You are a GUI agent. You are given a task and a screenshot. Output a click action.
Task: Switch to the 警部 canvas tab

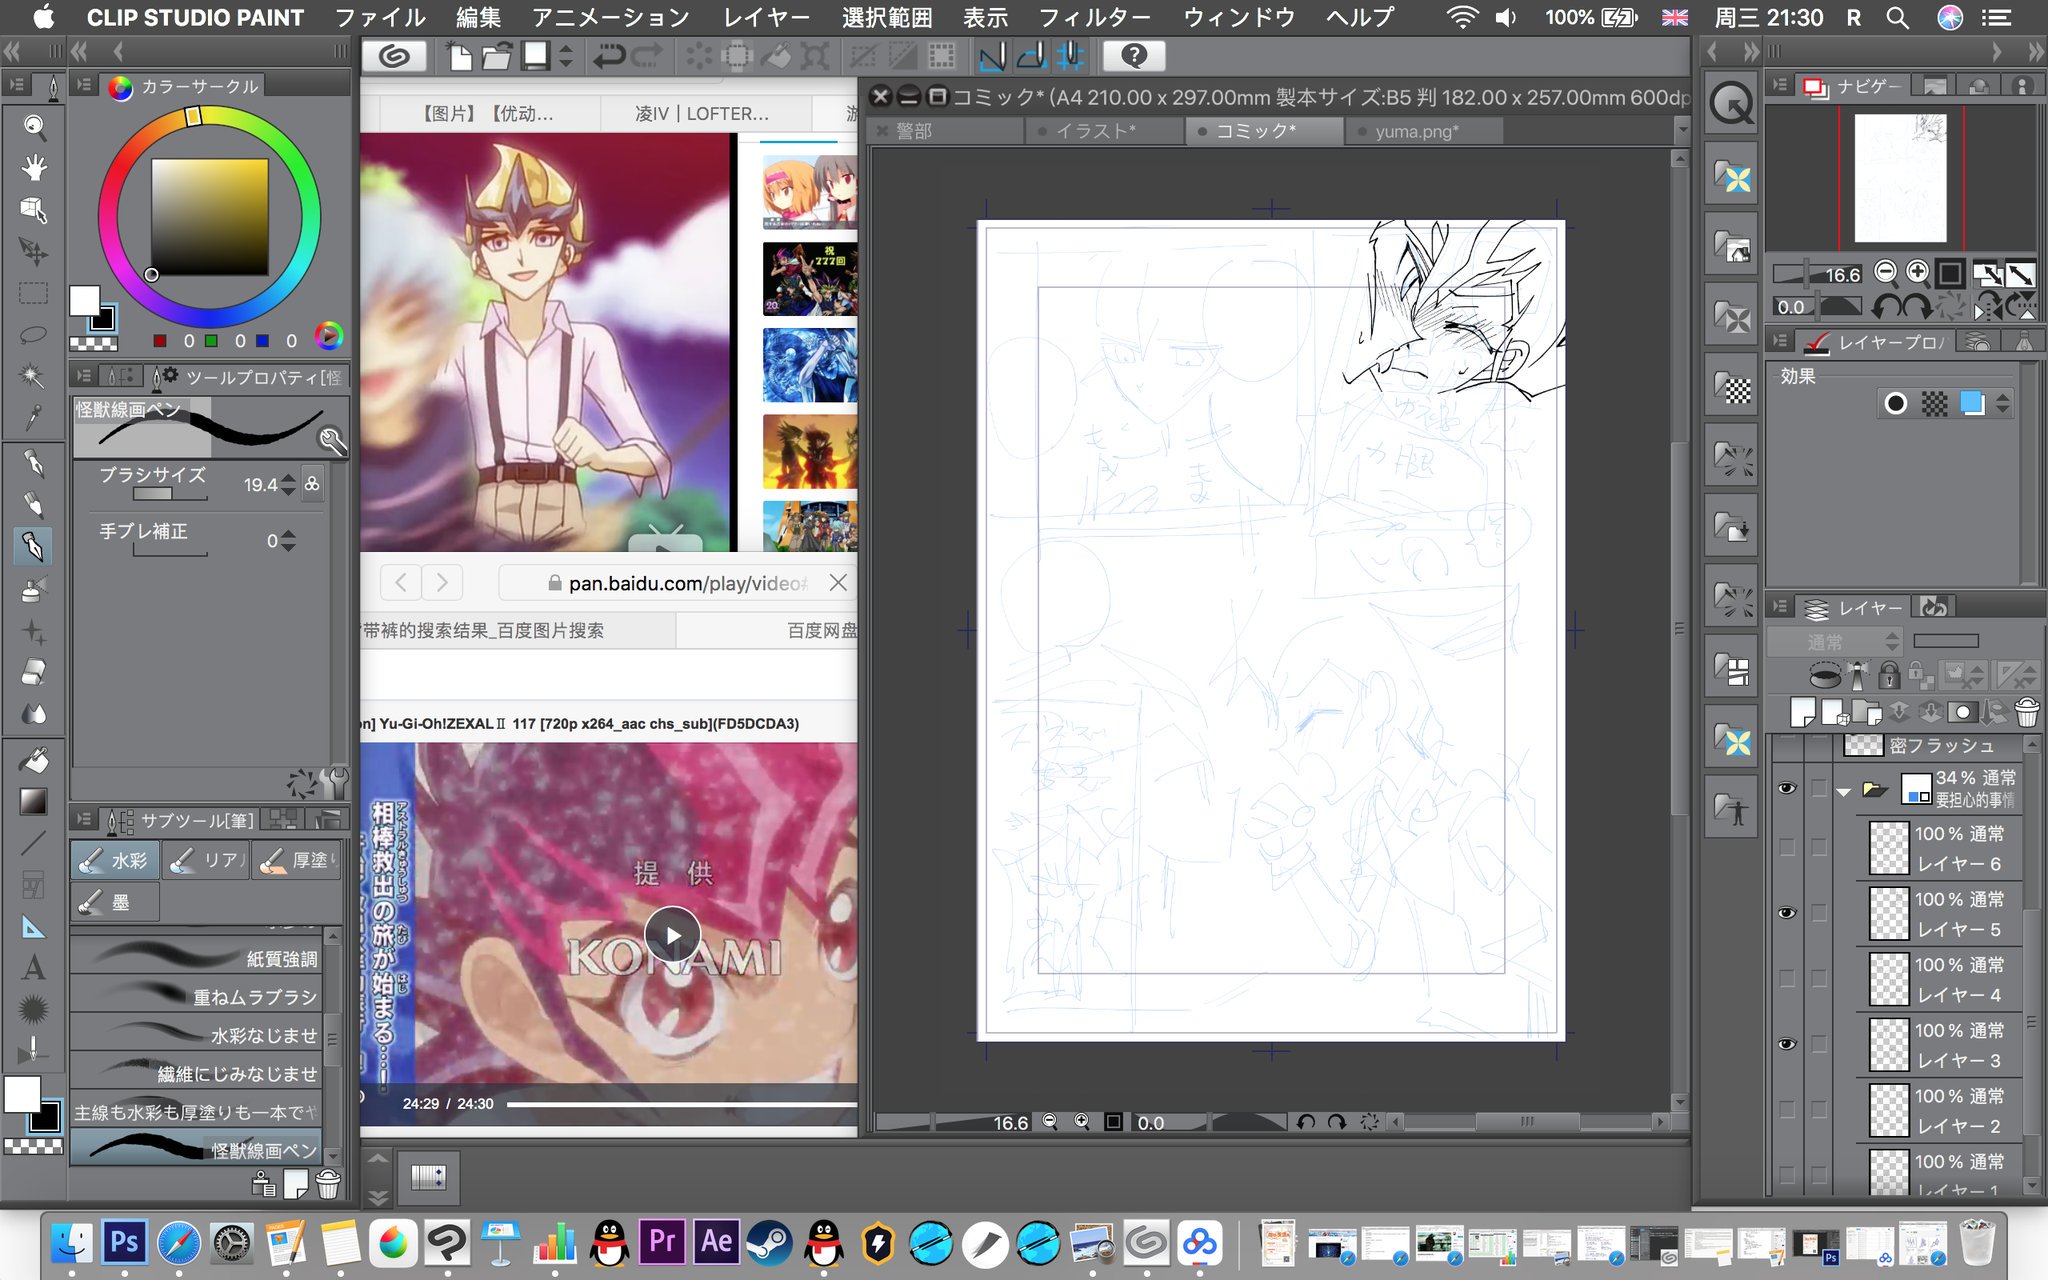click(945, 131)
